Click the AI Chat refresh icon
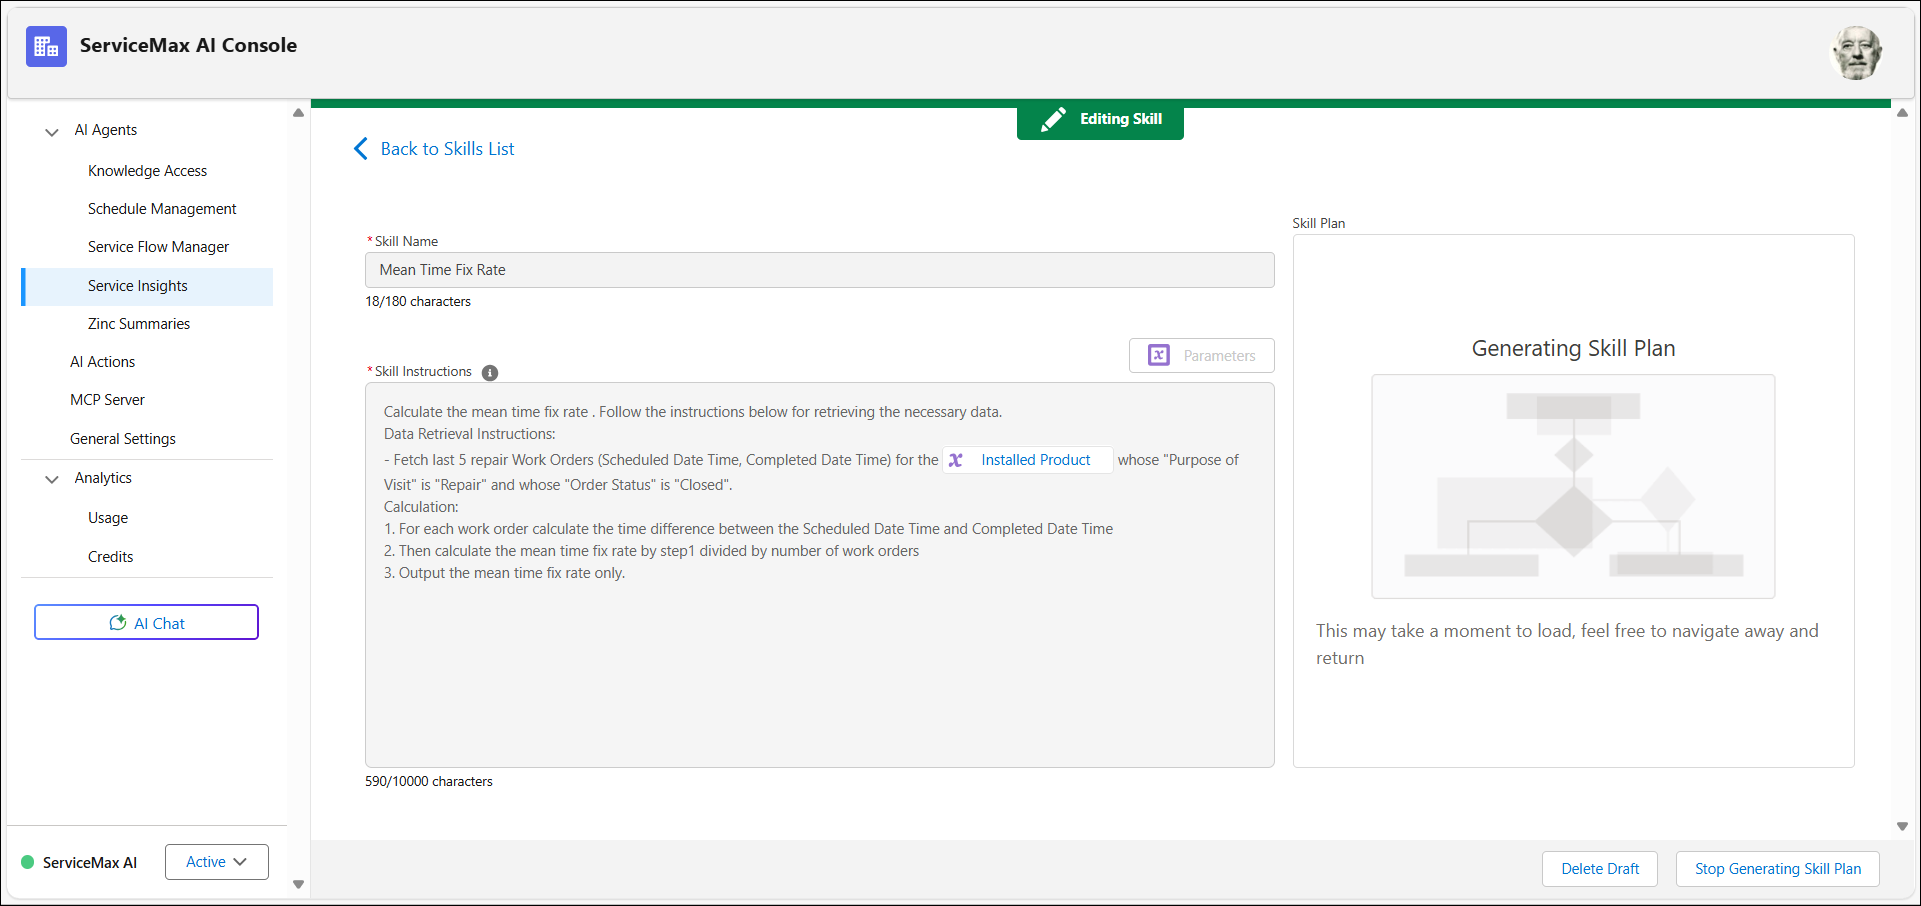 coord(117,623)
